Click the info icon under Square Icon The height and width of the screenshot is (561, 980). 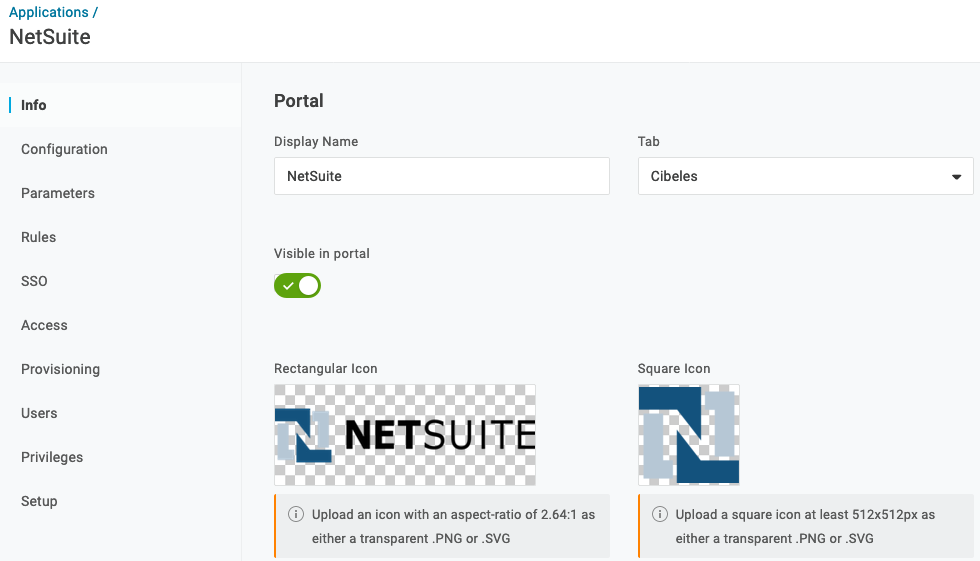pos(660,515)
